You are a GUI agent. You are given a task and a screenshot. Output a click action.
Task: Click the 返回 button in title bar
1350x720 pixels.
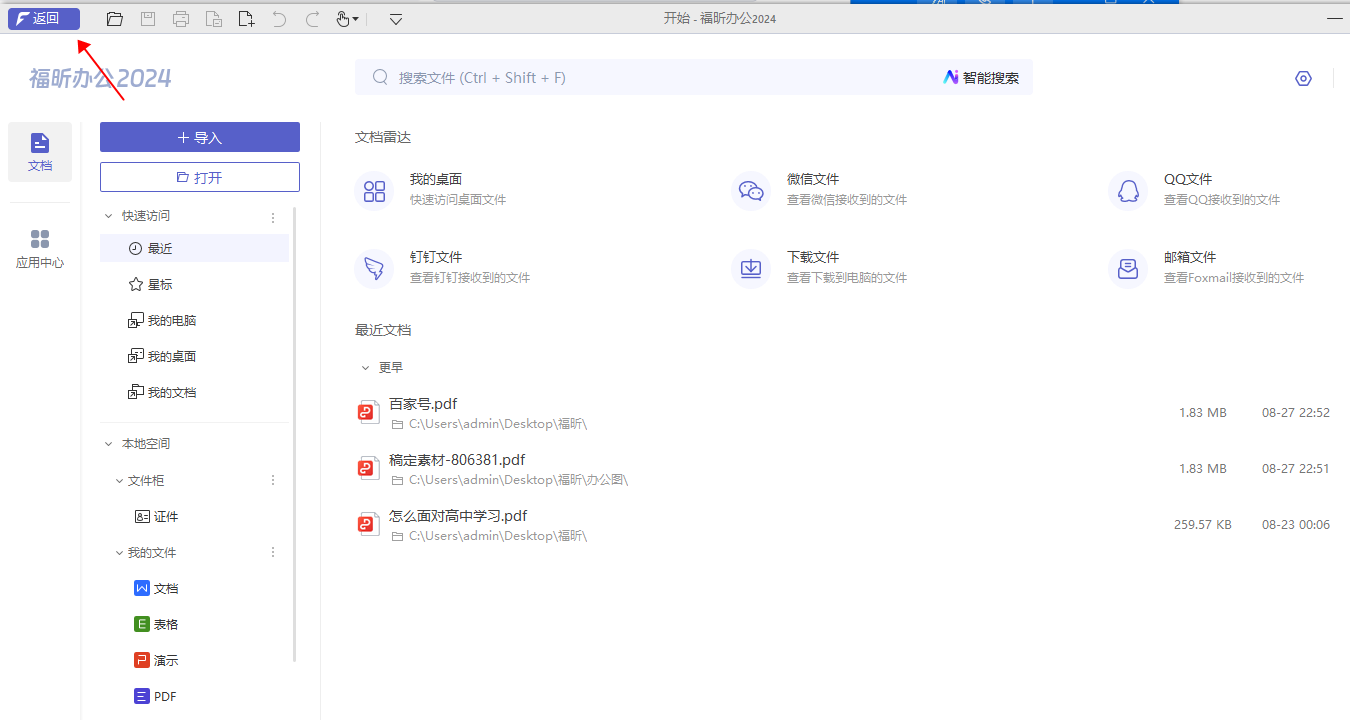44,18
